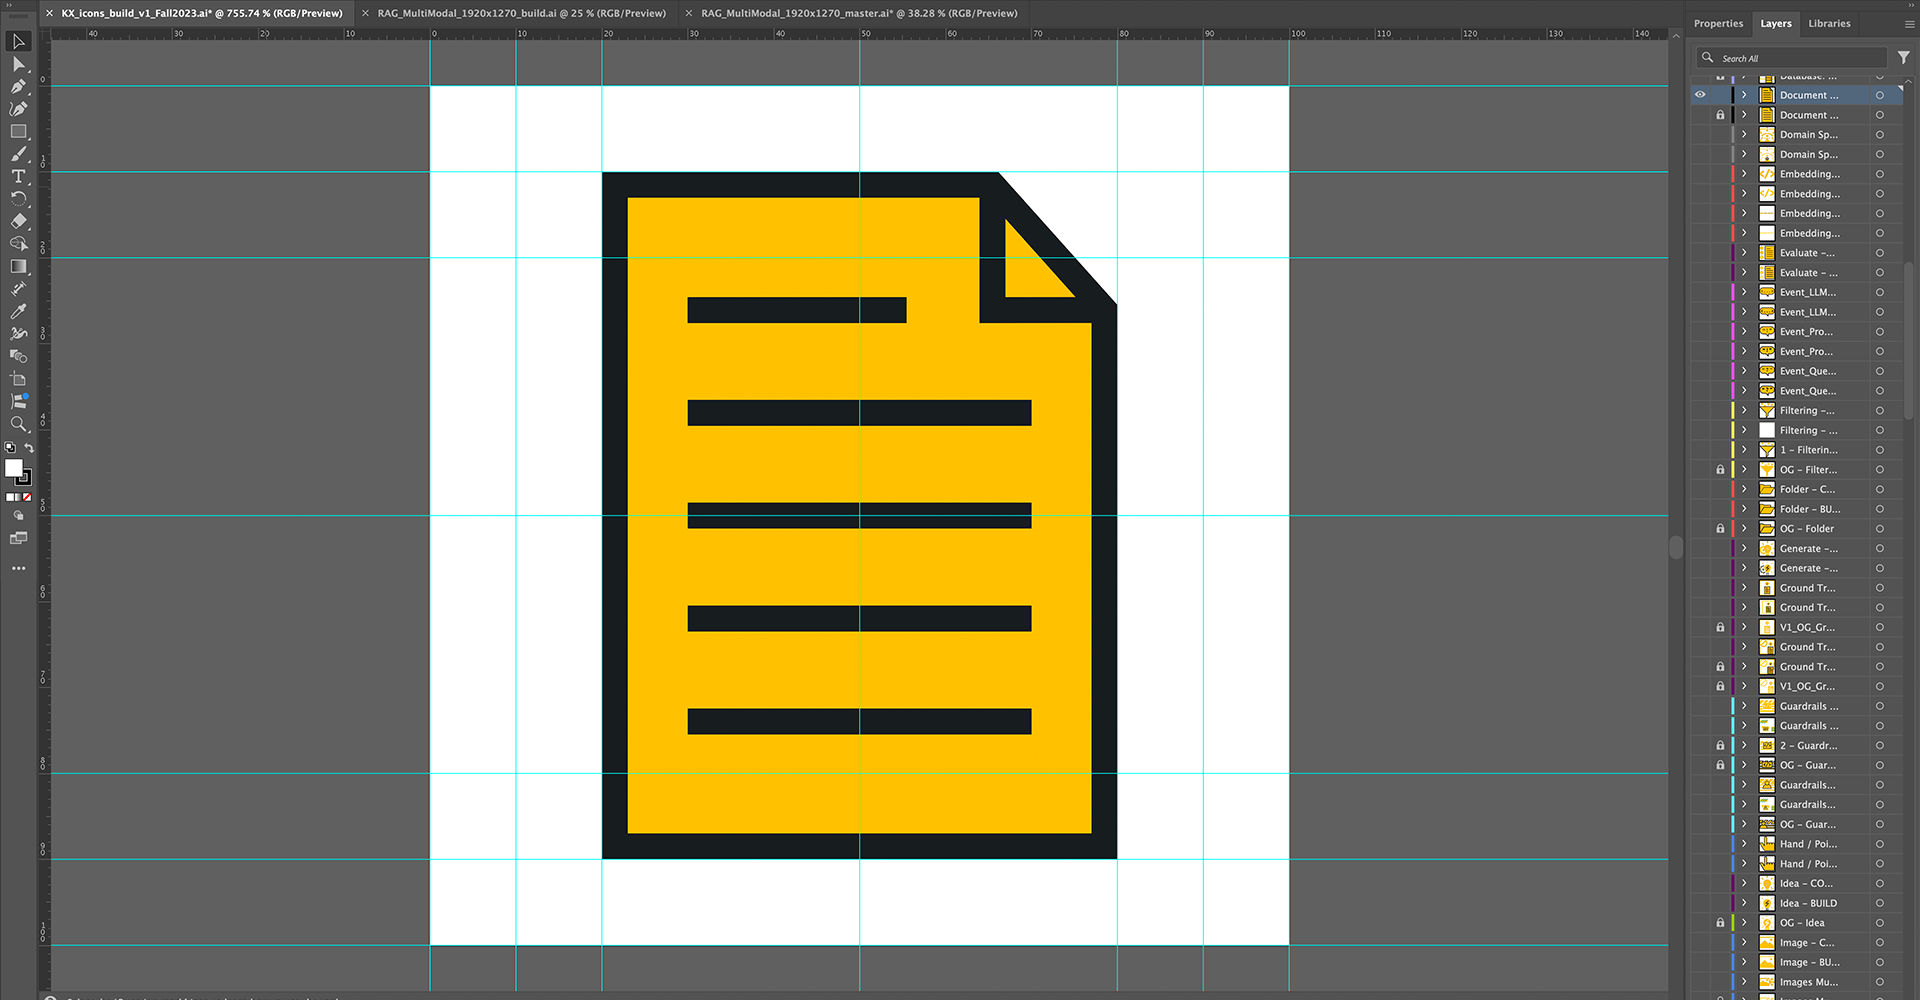Viewport: 1920px width, 1000px height.
Task: Close the RAG_MultiModal_1920x1270_master.ai tab
Action: (x=689, y=13)
